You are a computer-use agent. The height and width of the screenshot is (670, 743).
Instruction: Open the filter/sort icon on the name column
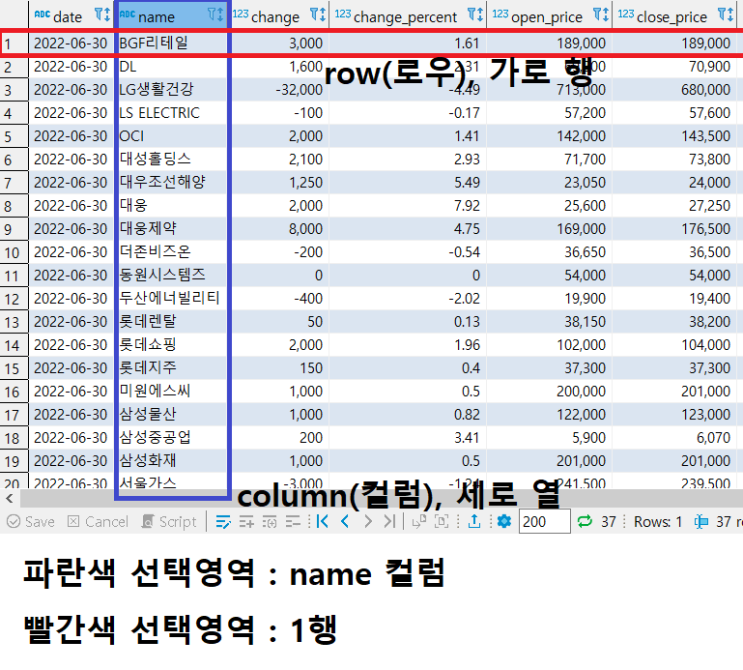[x=216, y=15]
